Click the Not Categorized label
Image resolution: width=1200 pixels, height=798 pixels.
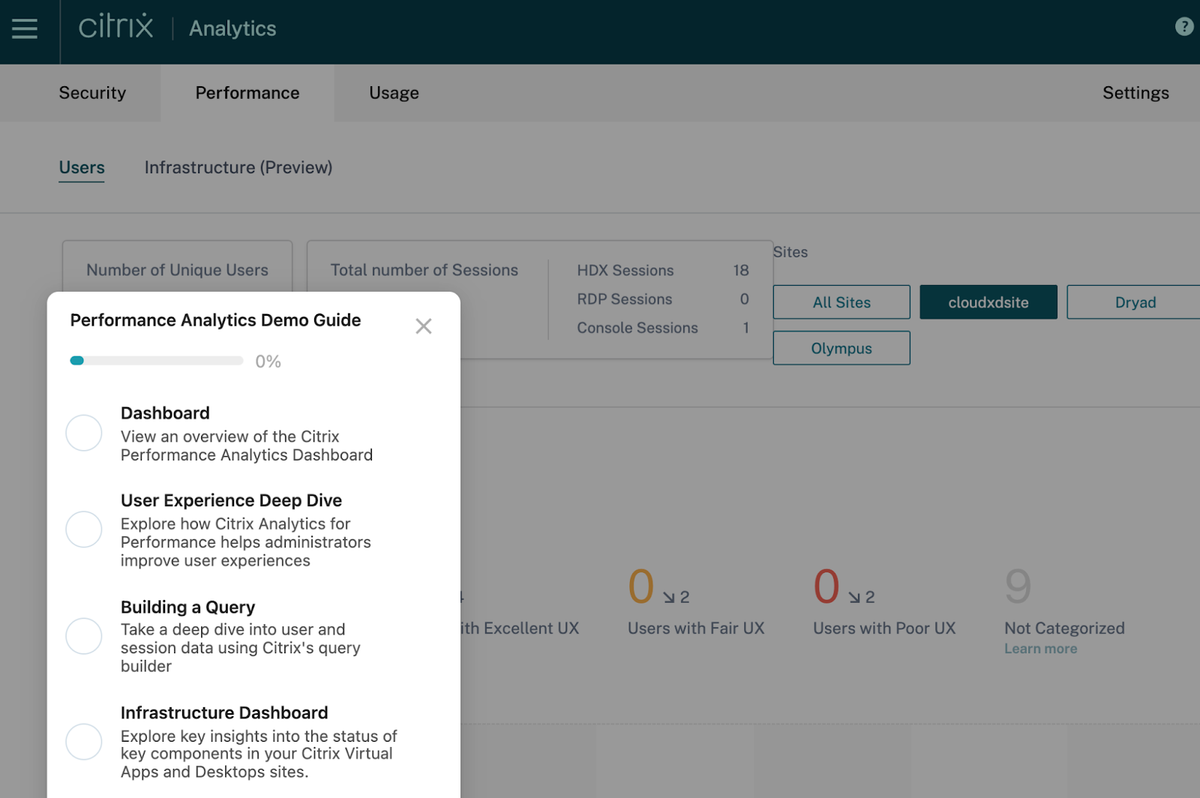click(1064, 628)
